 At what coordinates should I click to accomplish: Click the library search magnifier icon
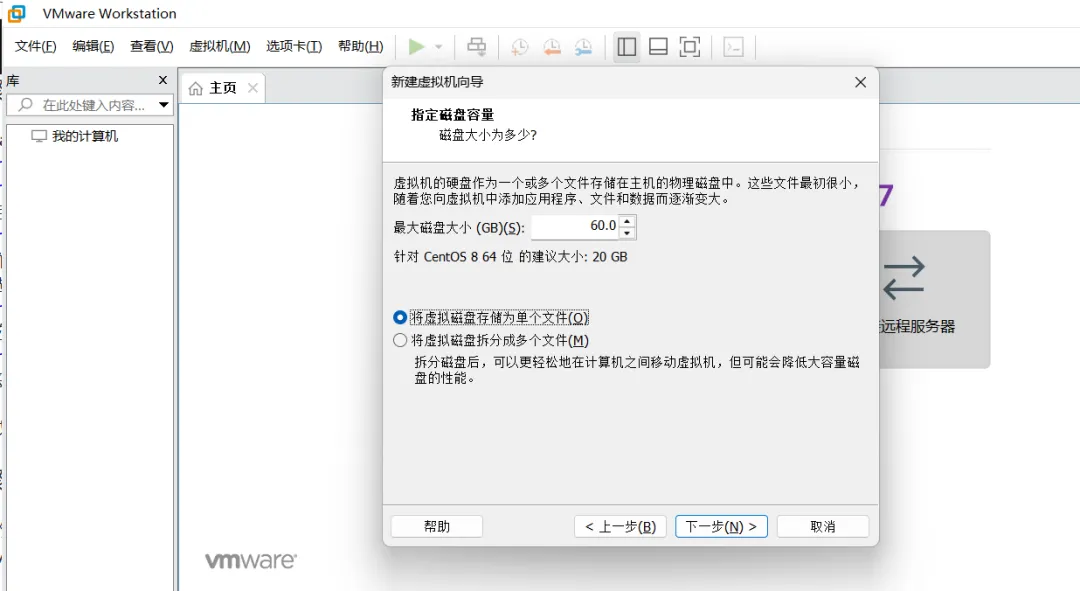pos(25,105)
